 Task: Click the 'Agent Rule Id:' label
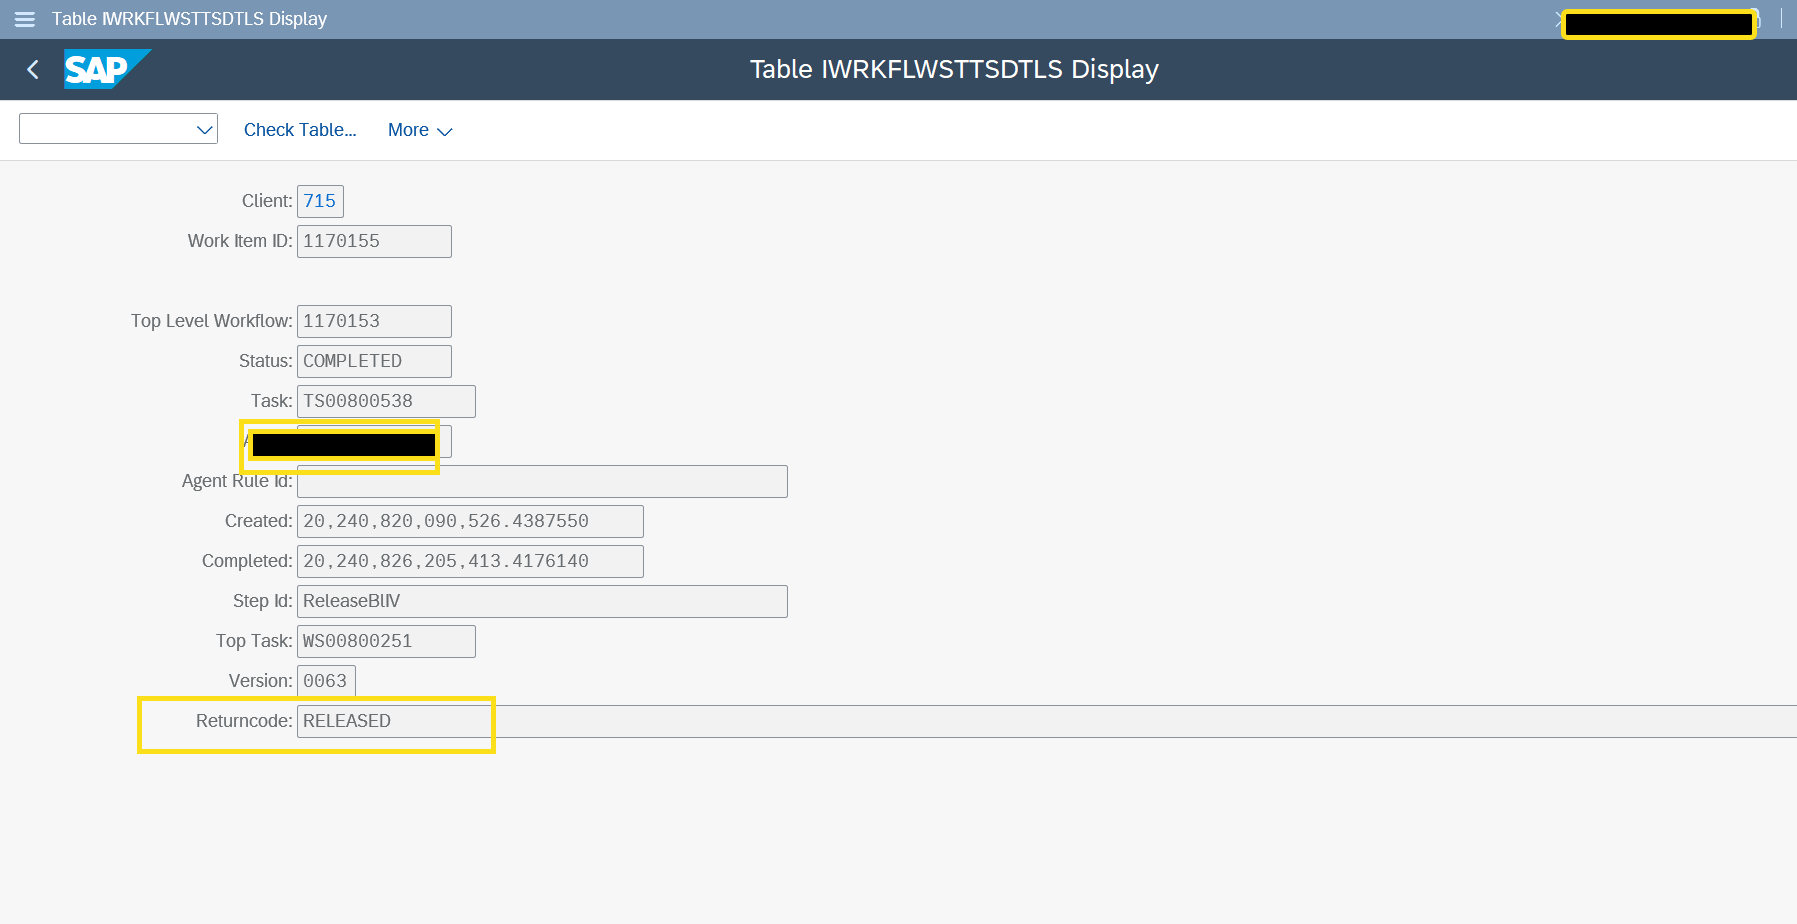pyautogui.click(x=237, y=481)
